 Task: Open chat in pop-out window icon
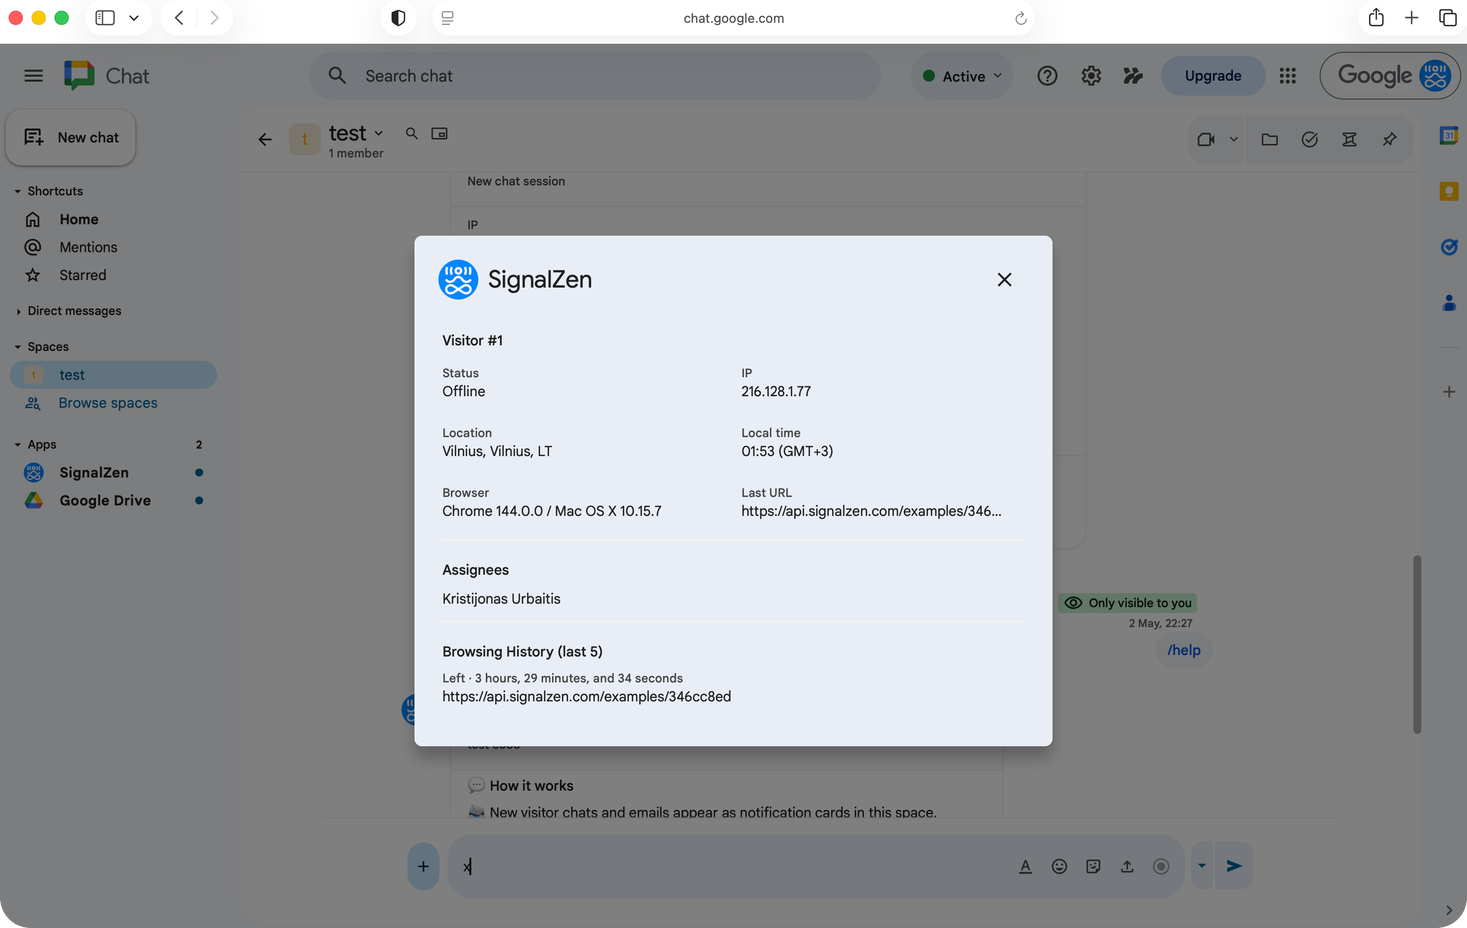[439, 133]
